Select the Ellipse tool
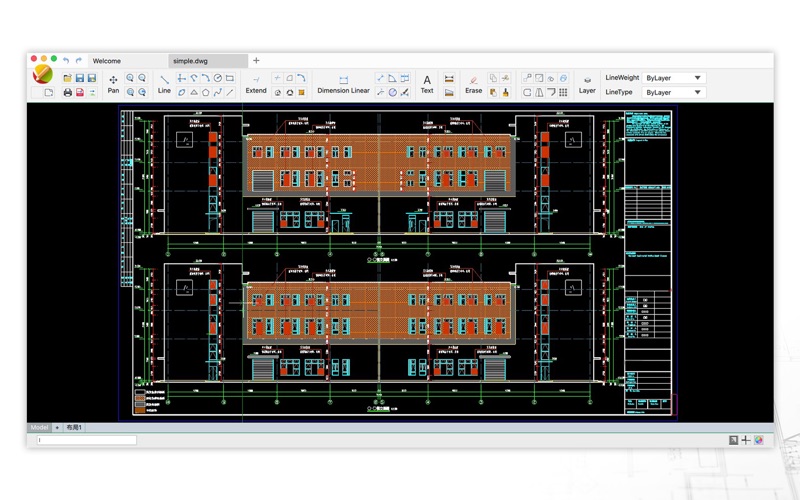 182,92
